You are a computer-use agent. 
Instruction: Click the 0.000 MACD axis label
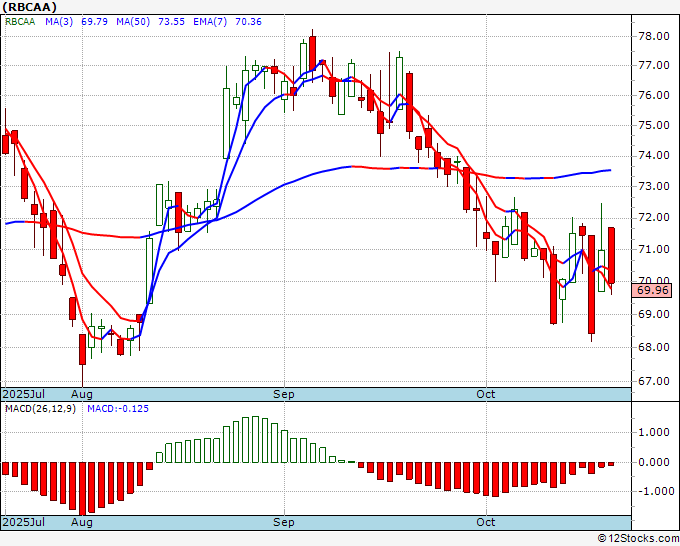pos(654,462)
